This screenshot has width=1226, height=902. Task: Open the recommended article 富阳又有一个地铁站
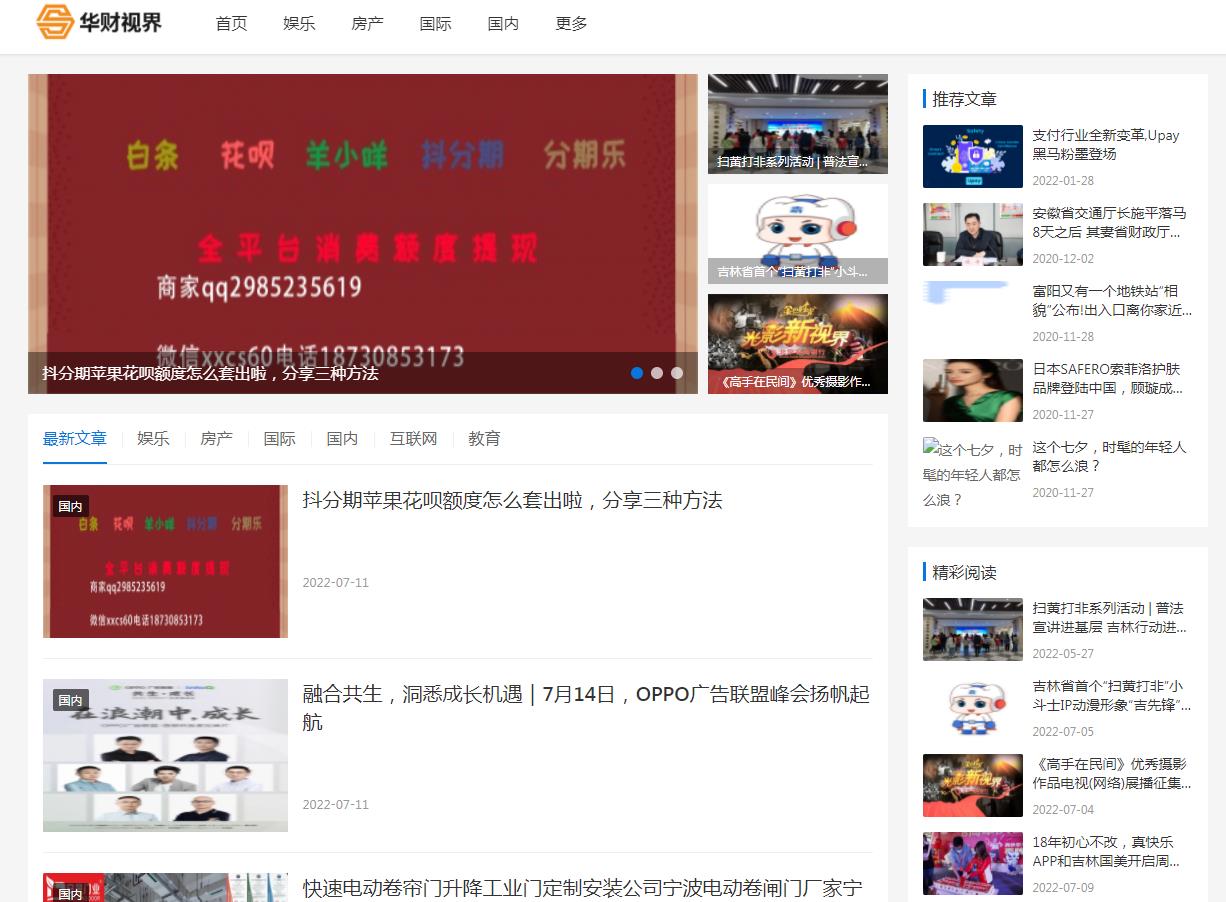point(1112,300)
